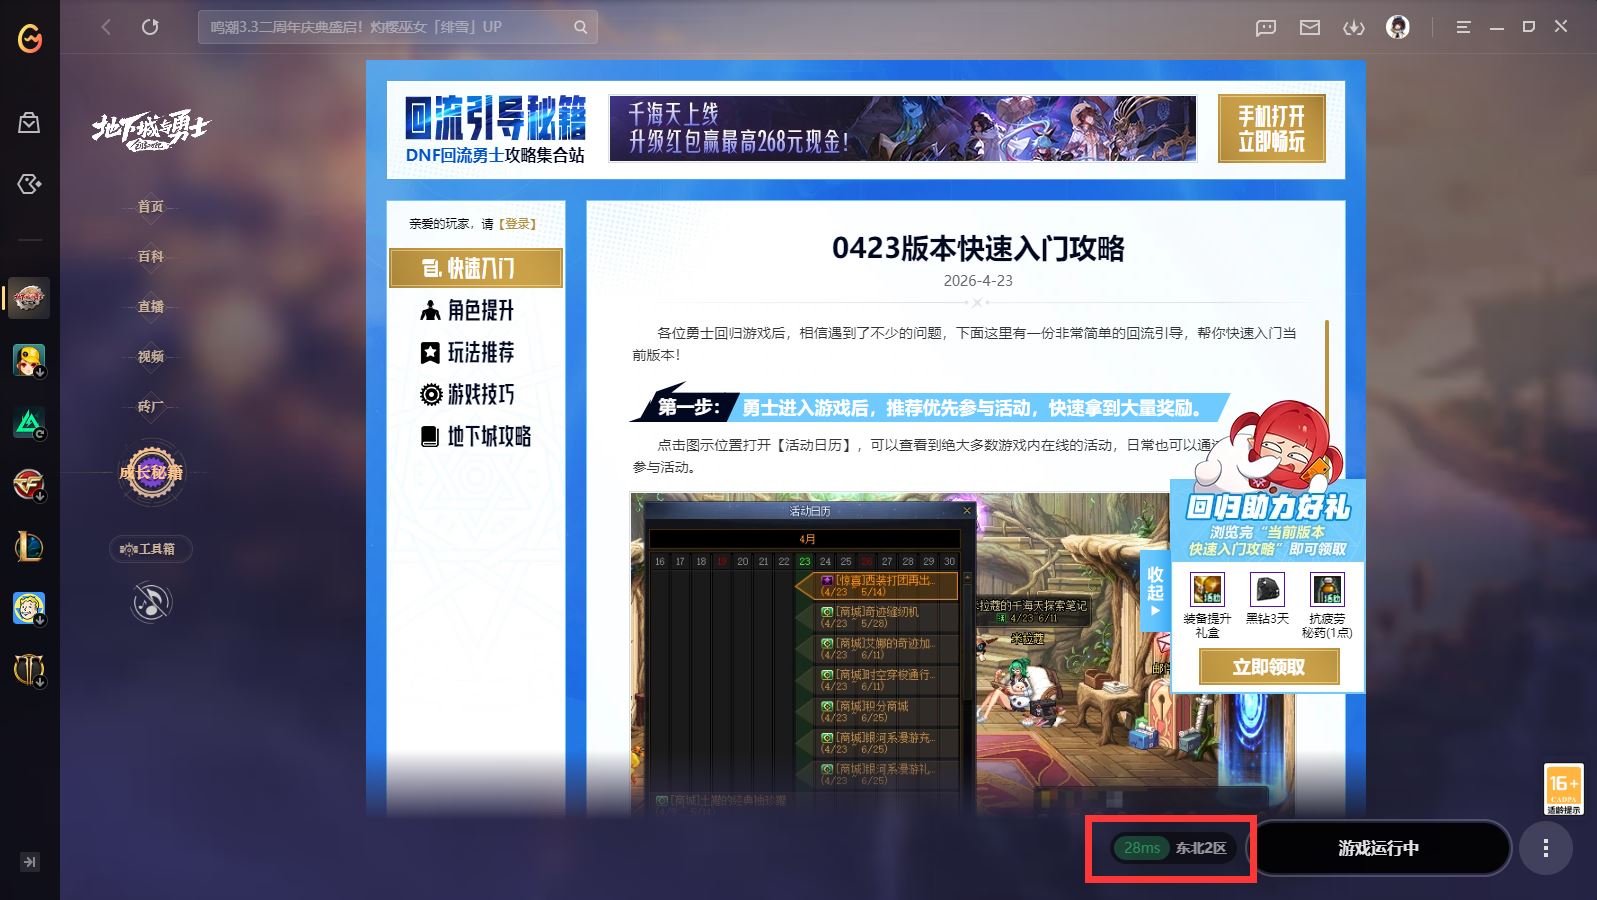This screenshot has width=1597, height=900.
Task: Open the 东北2区 server selector
Action: click(1200, 848)
